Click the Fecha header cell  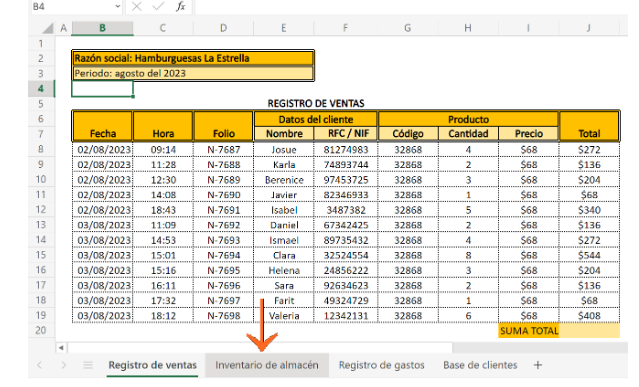point(102,126)
